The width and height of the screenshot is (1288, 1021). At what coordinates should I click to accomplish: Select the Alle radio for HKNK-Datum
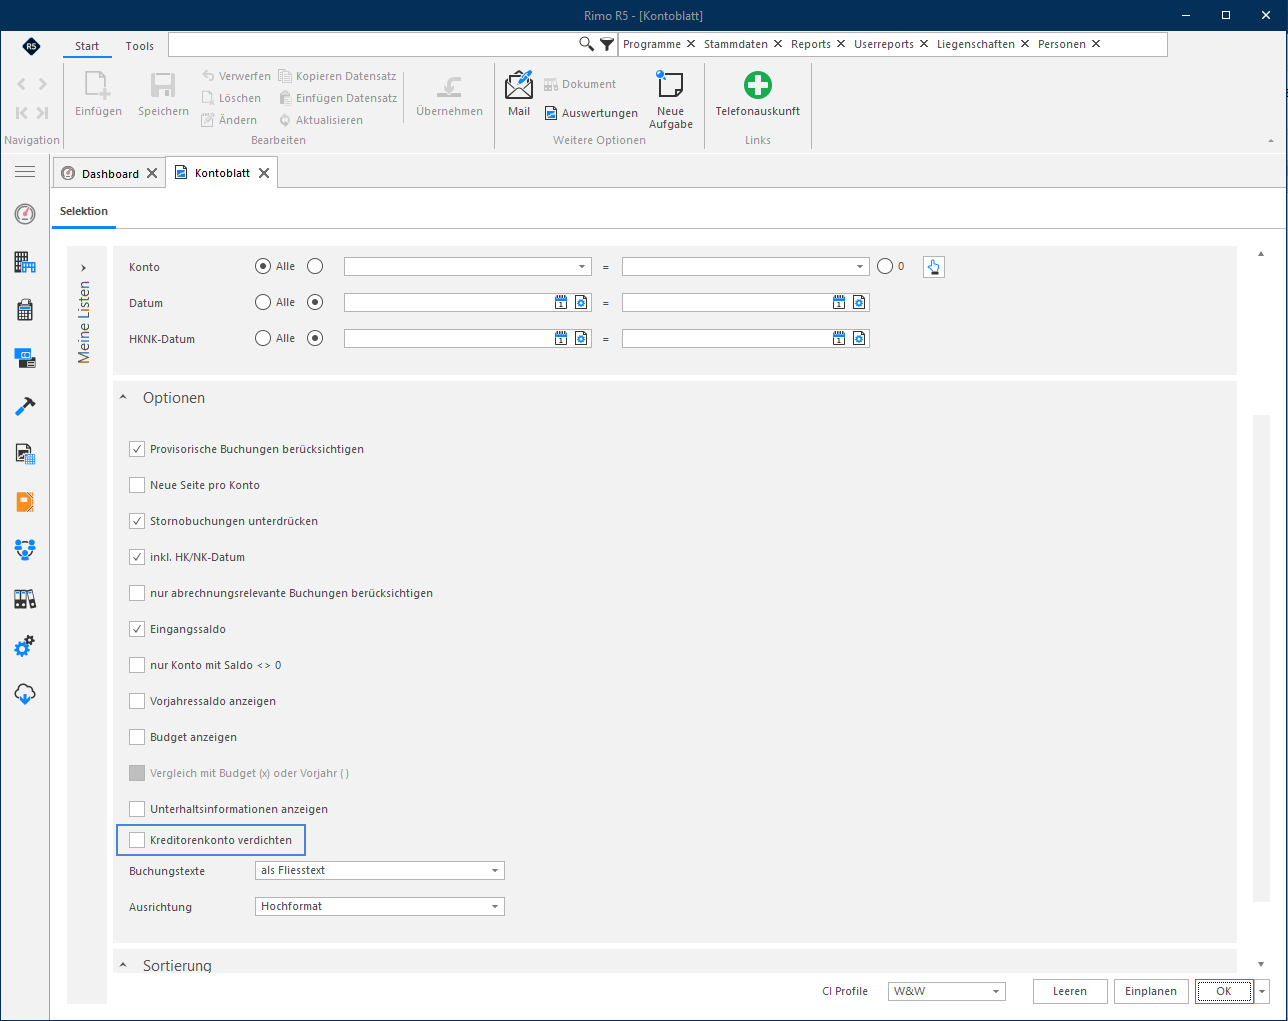(263, 338)
